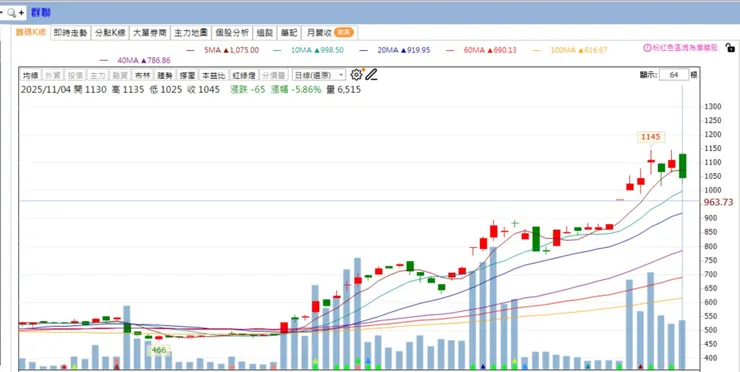740x372 pixels.
Task: Click the 顯示 candle count field showing 64
Action: pos(673,75)
